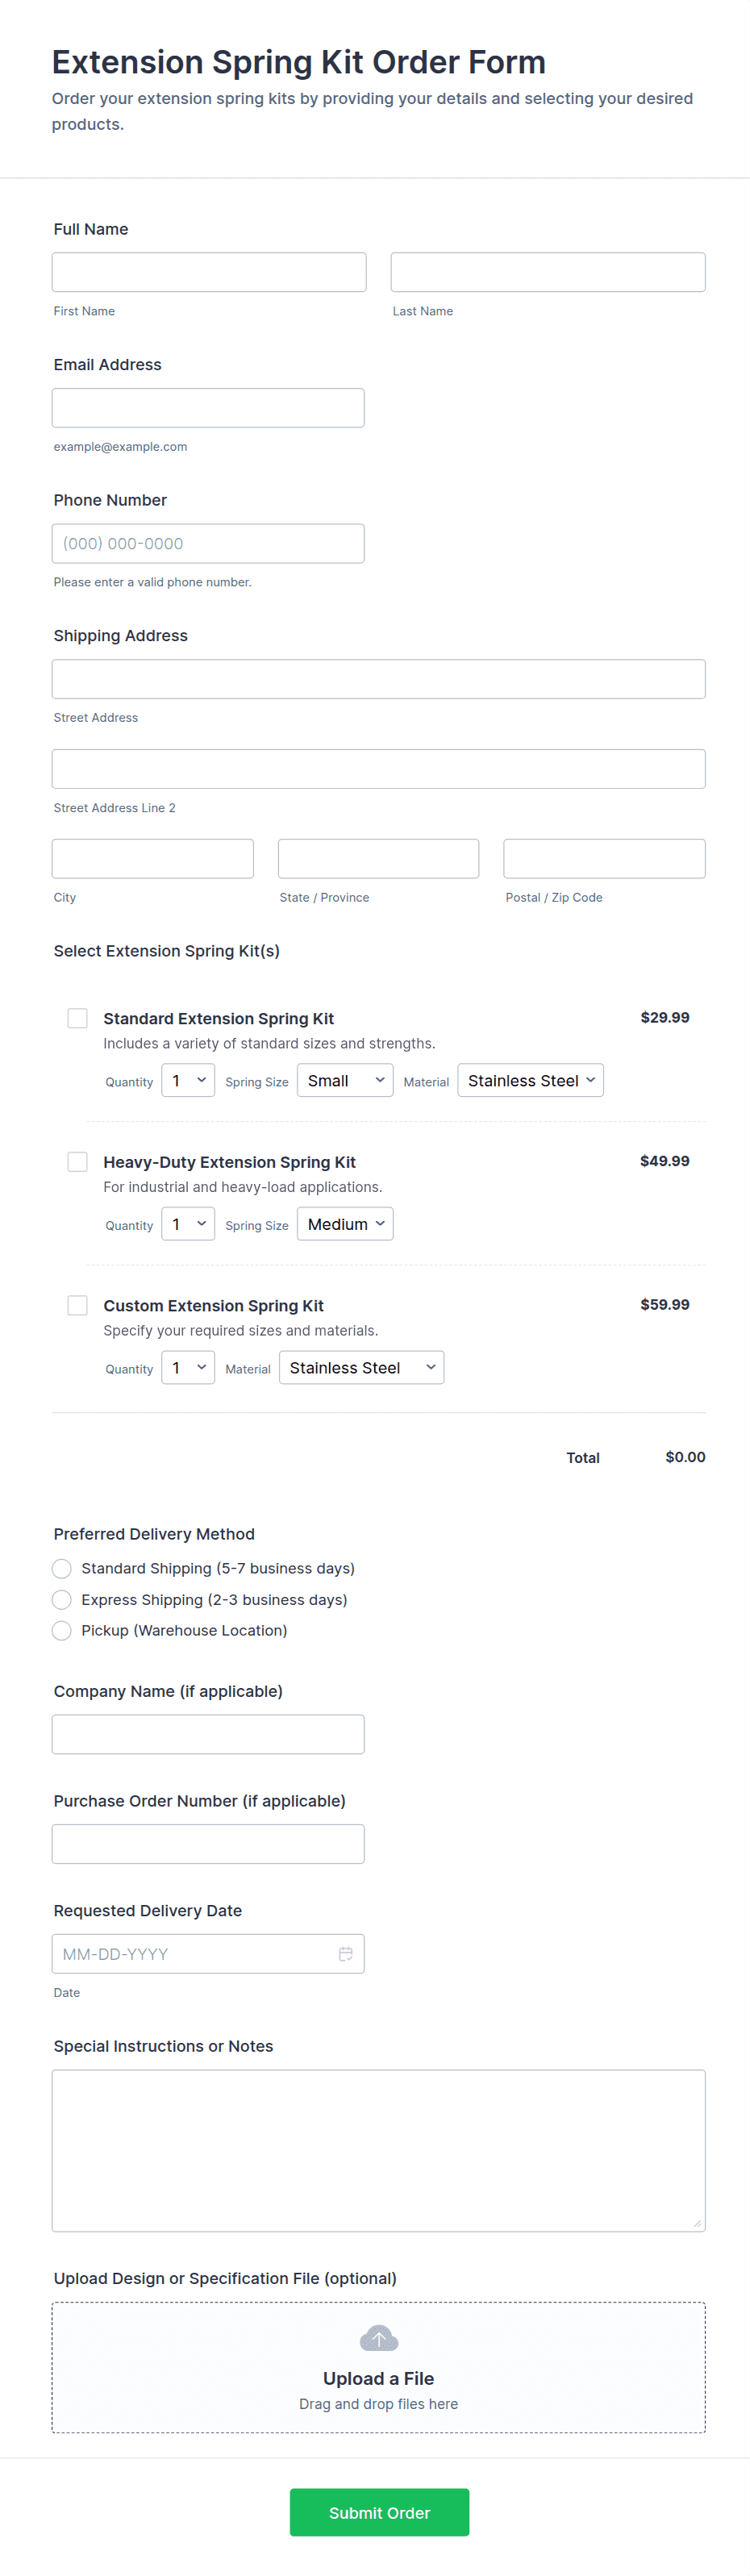
Task: Open Standard kit Material dropdown
Action: 530,1080
